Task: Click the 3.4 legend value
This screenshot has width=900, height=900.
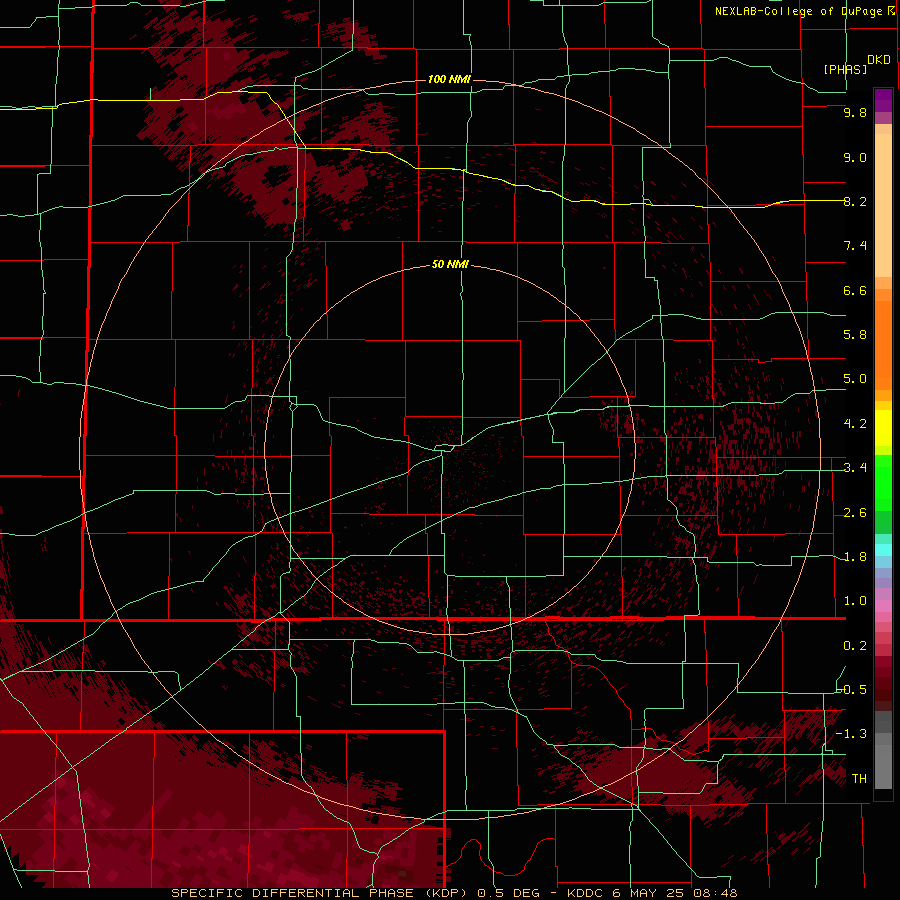Action: point(855,468)
